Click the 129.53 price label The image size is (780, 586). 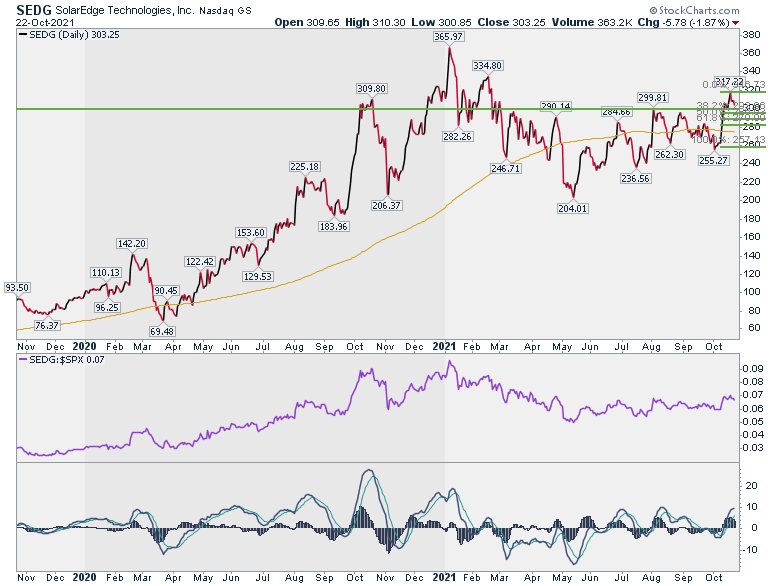click(258, 277)
